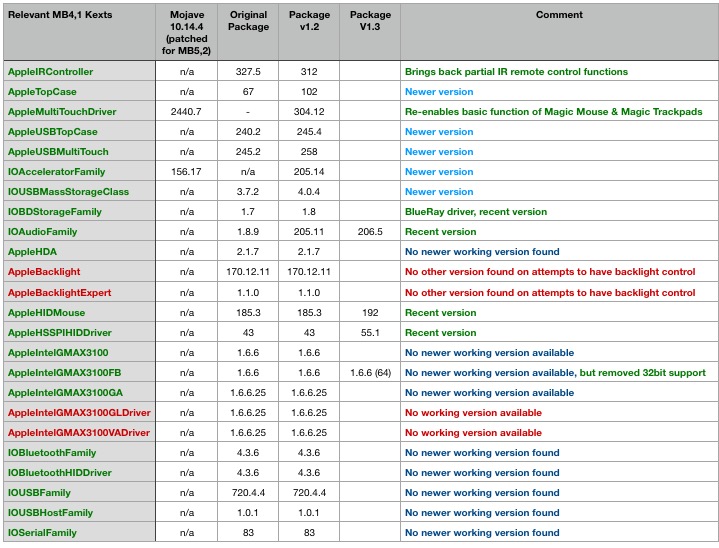The image size is (719, 548).
Task: Click the backlight control comment for AppleBacklight
Action: (550, 272)
